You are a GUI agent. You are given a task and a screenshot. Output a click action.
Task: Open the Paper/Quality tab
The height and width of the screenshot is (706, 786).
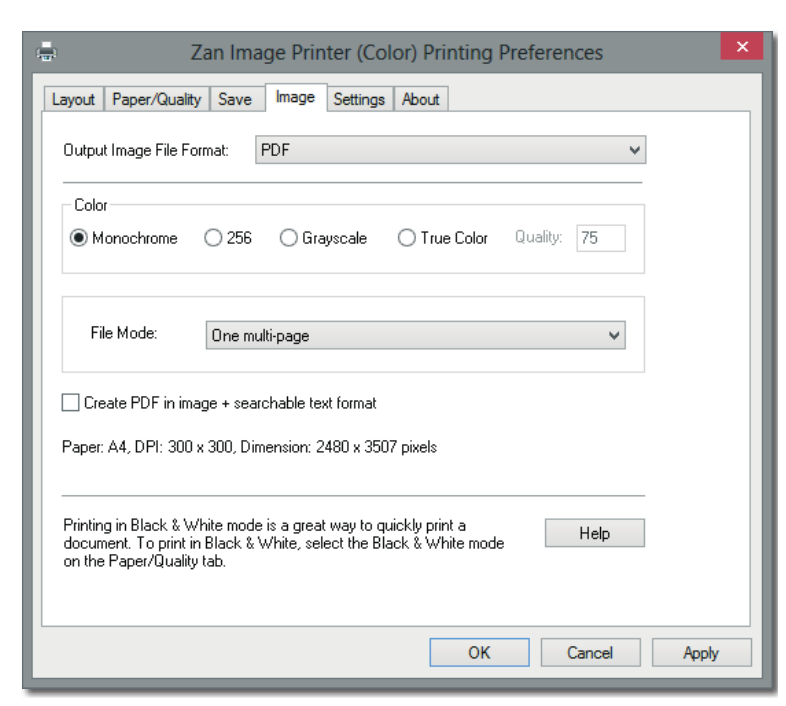156,99
